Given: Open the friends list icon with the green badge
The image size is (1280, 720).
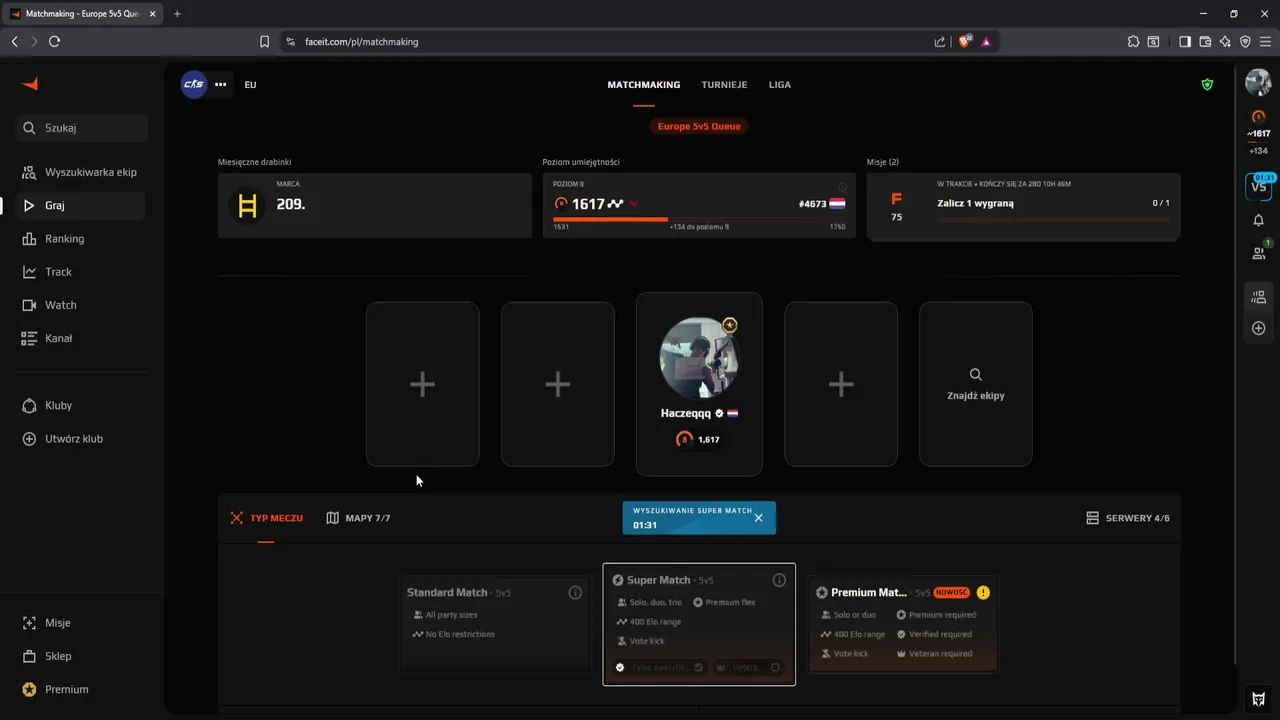Looking at the screenshot, I should [1259, 253].
